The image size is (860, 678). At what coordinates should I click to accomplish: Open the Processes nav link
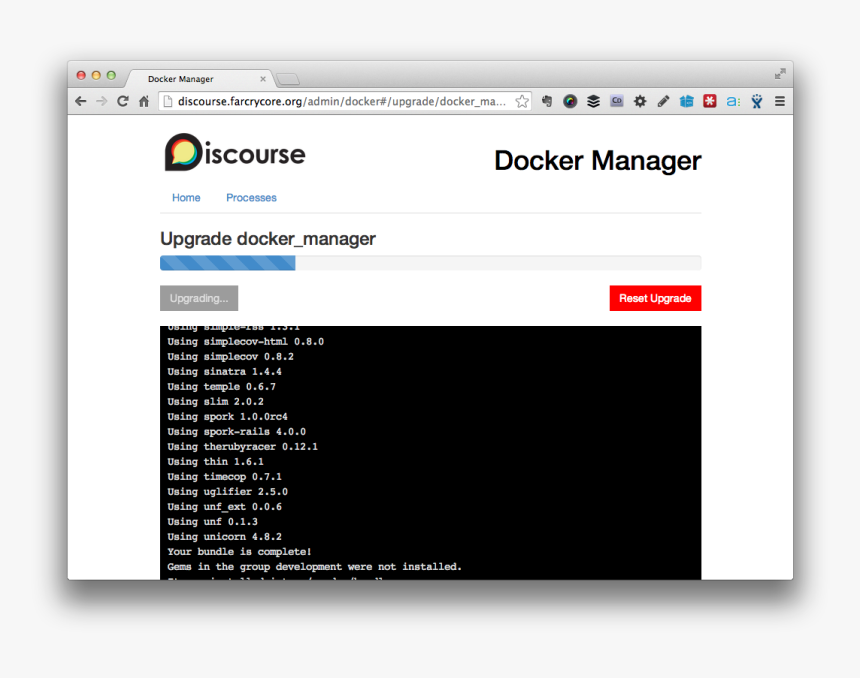point(251,197)
